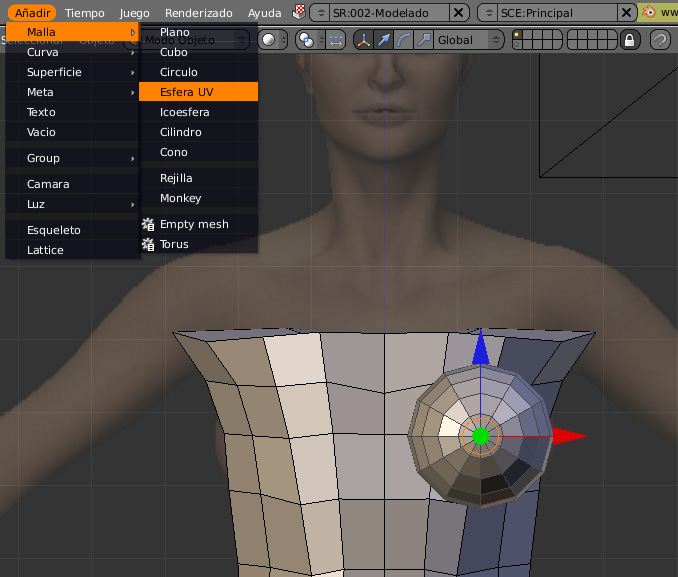Viewport: 678px width, 577px height.
Task: Click the SCE:Principal scene name field
Action: [x=557, y=13]
